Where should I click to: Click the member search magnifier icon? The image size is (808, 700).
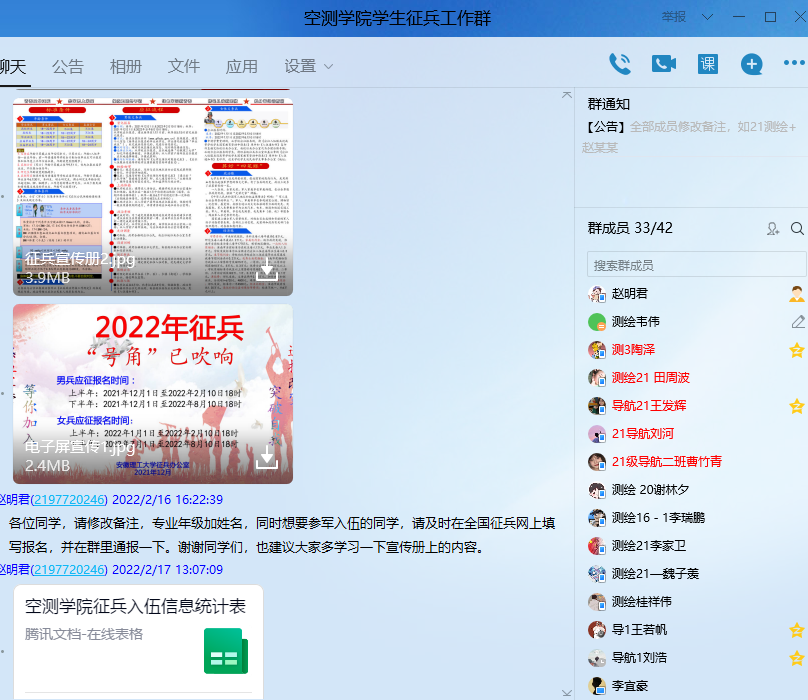click(x=797, y=229)
